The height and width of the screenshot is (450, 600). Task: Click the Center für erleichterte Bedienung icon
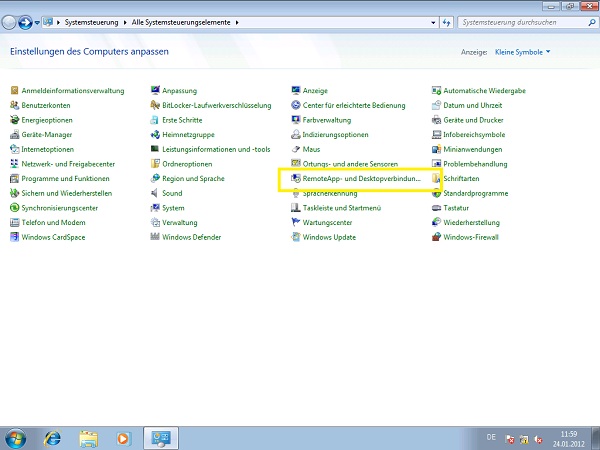tap(295, 105)
